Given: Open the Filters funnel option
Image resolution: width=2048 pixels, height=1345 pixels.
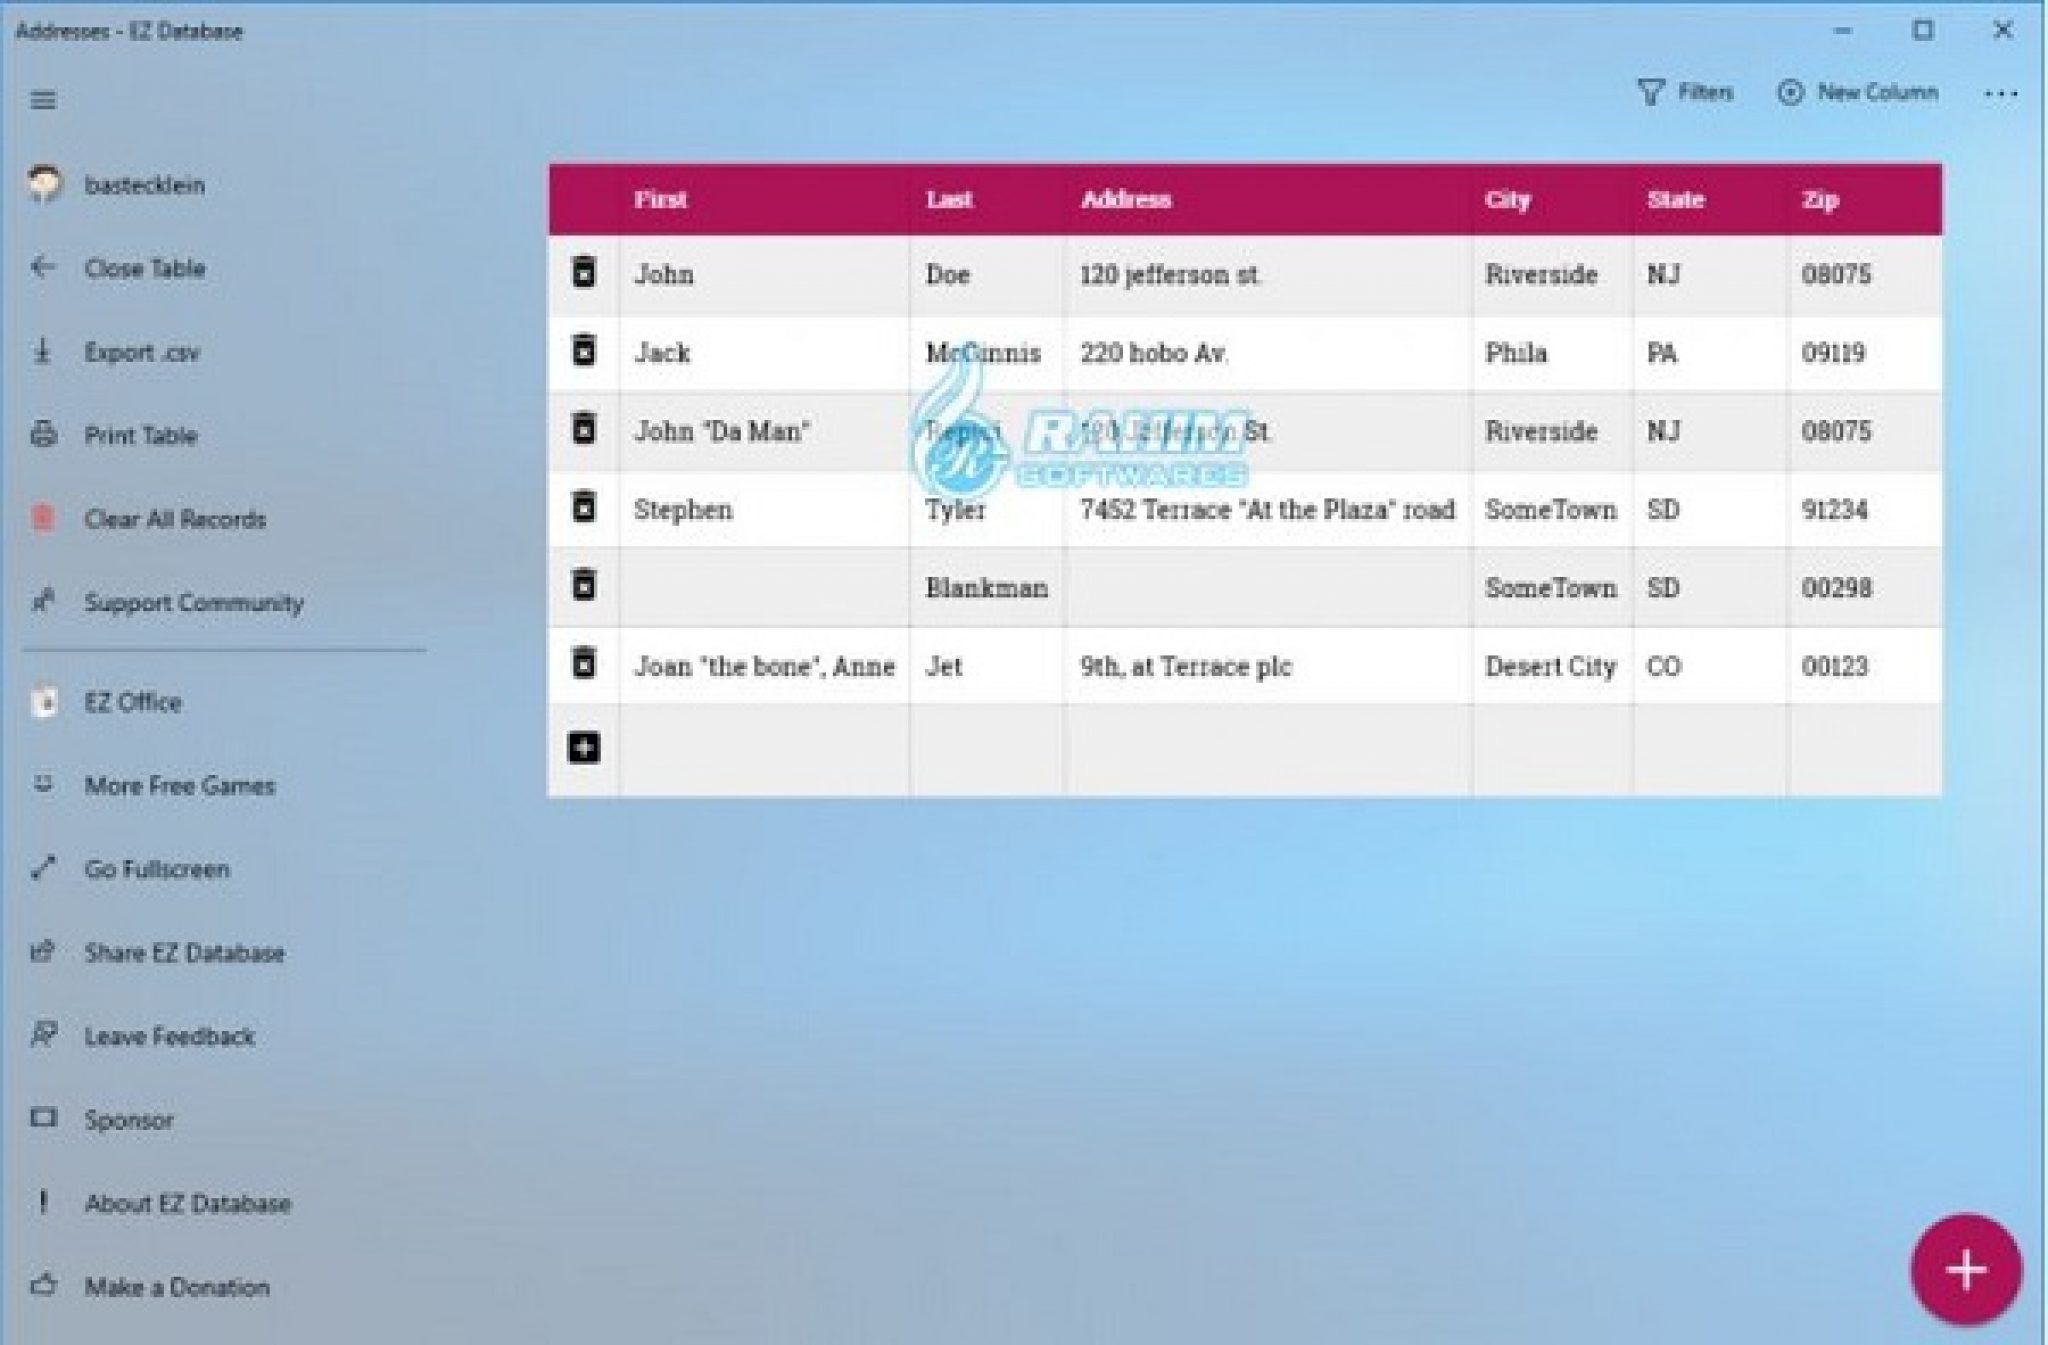Looking at the screenshot, I should pos(1685,93).
